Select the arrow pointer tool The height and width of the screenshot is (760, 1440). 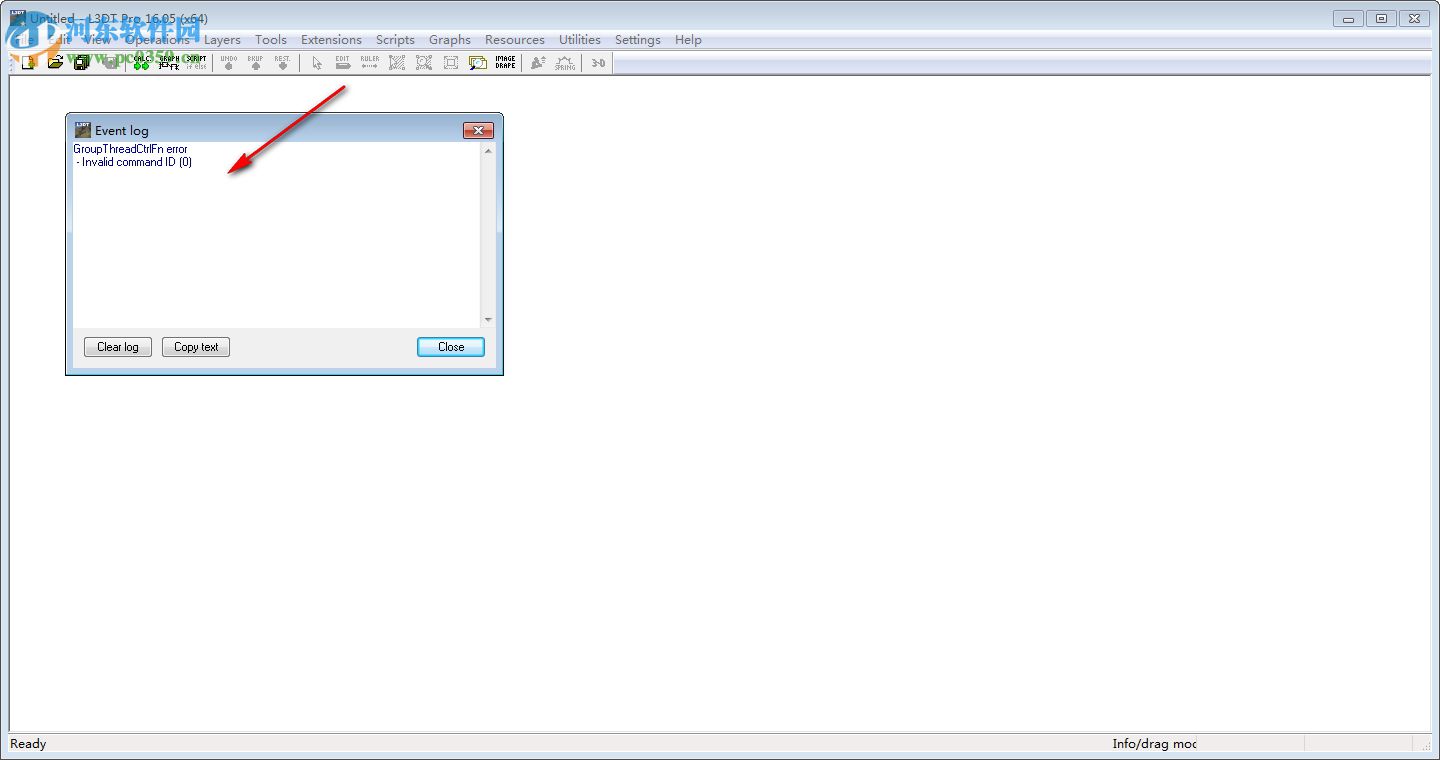click(x=317, y=62)
